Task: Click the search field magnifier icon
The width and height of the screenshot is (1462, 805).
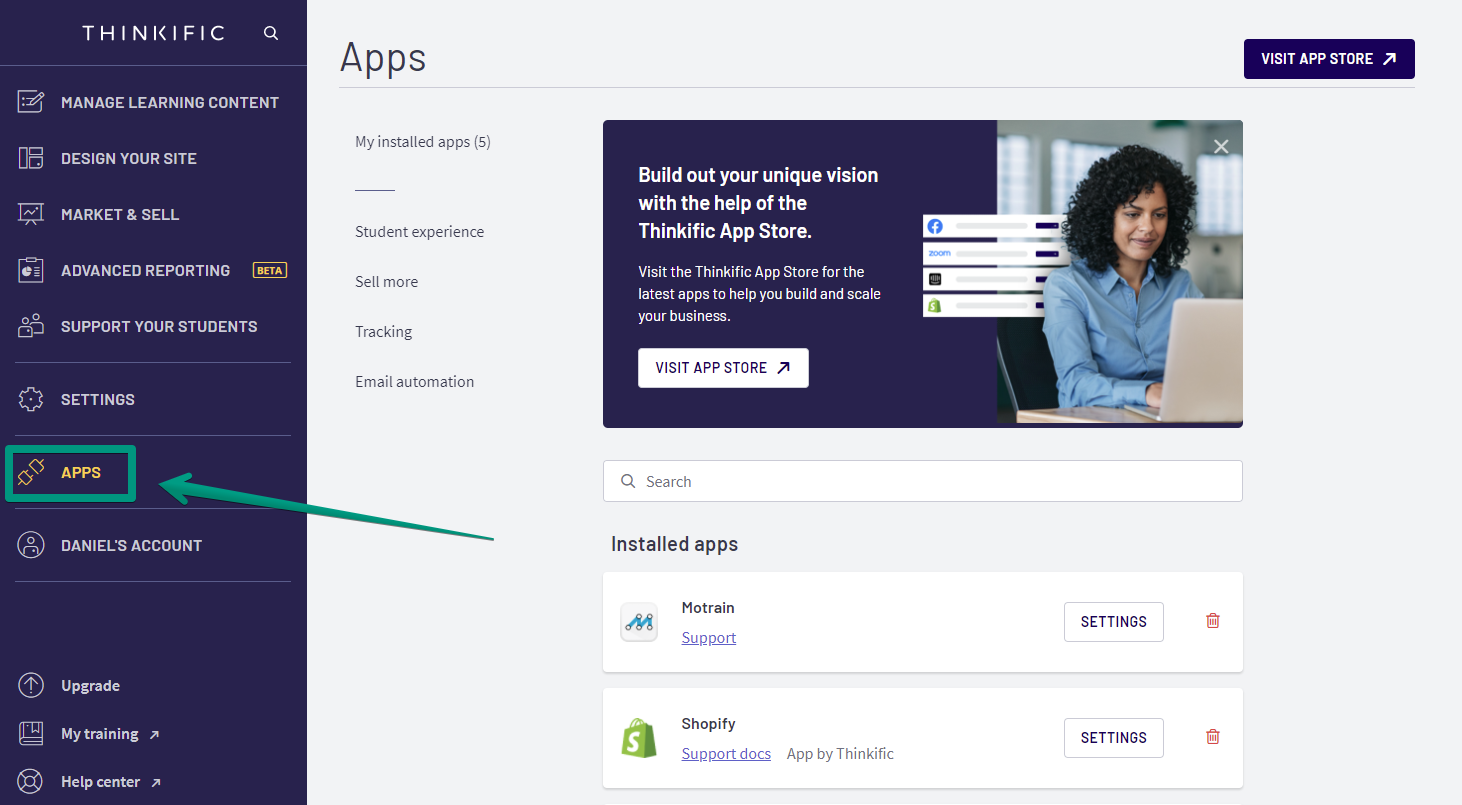Action: (628, 481)
